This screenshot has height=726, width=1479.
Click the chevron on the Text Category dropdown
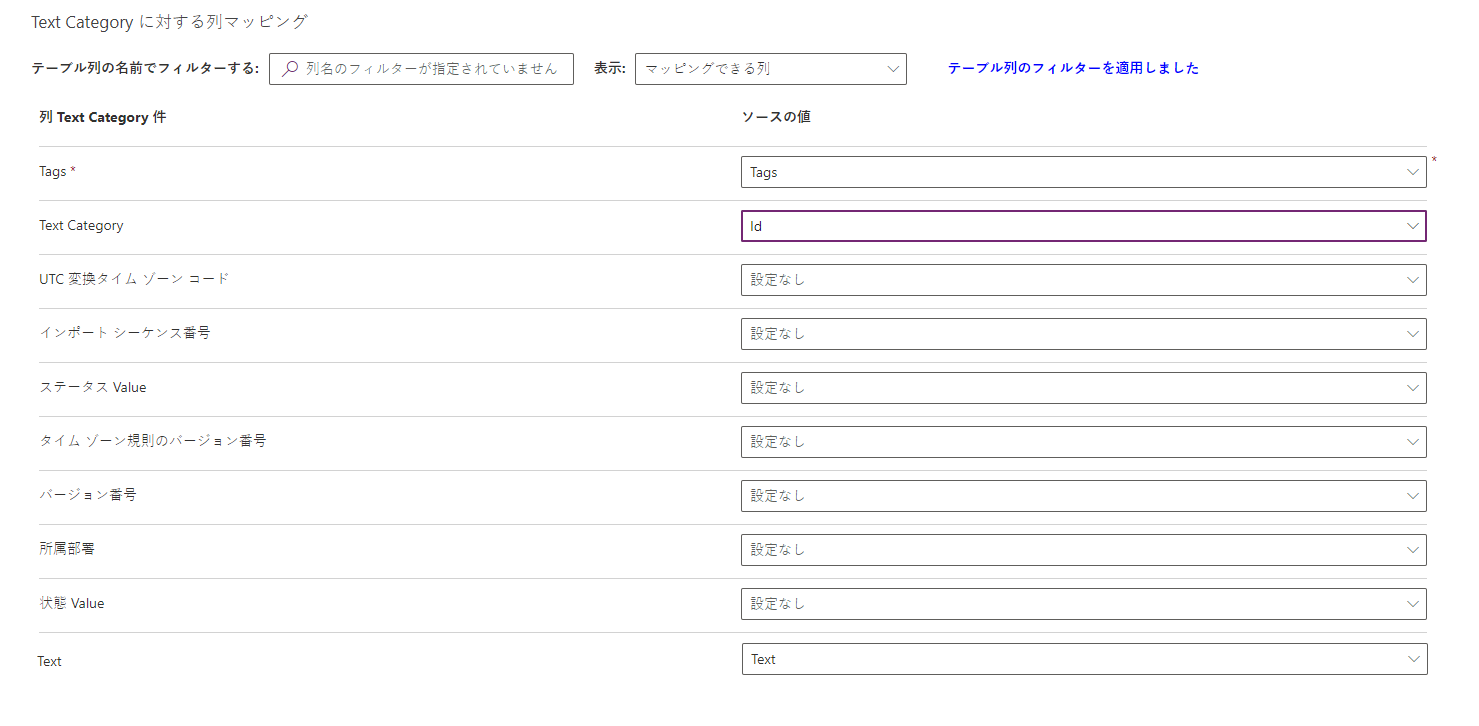(1413, 225)
